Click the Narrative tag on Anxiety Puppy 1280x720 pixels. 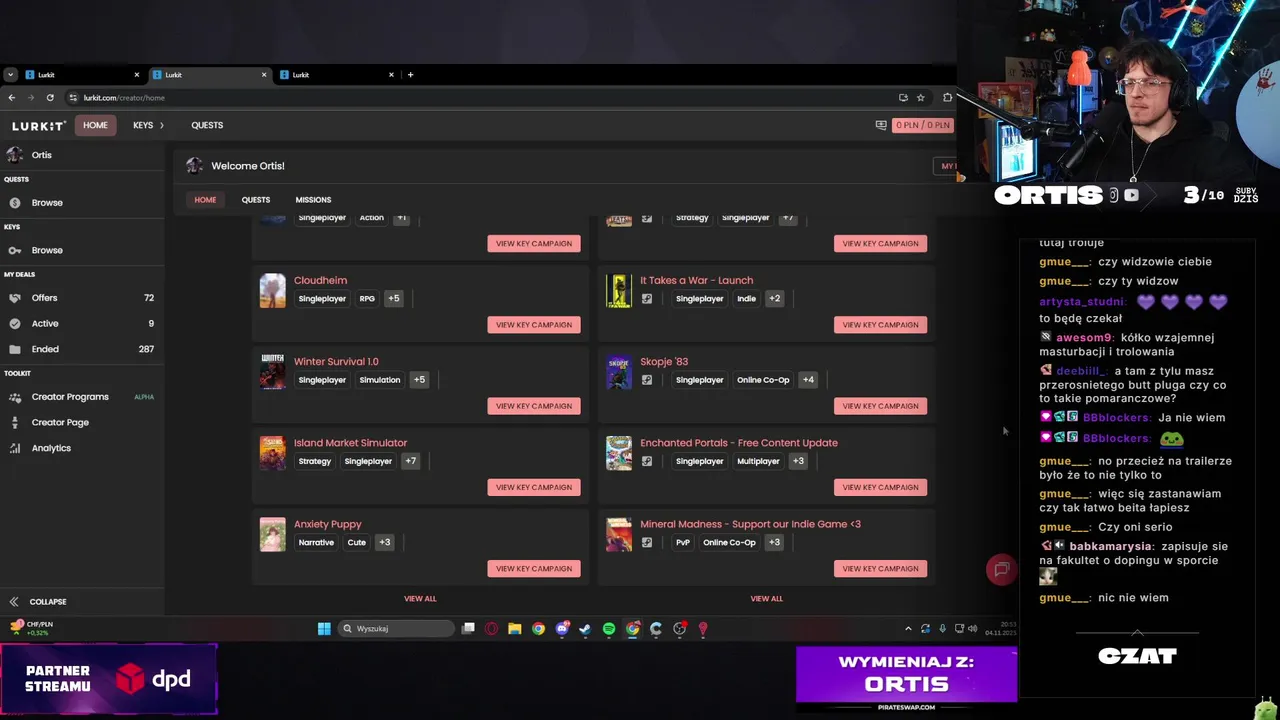coord(316,542)
